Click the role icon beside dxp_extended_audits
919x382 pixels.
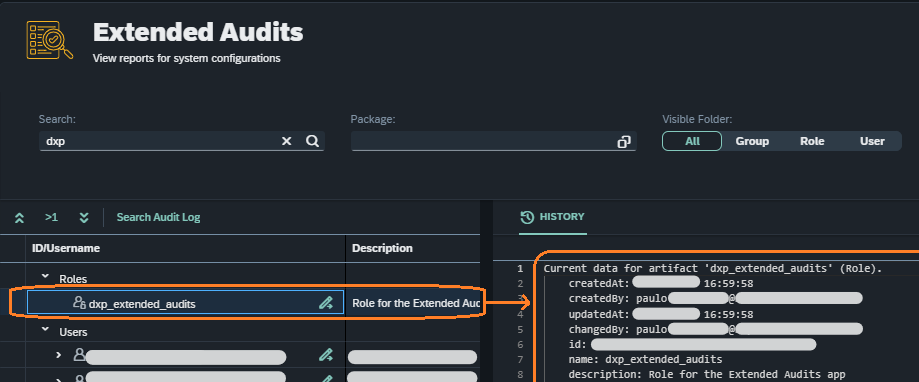click(x=79, y=302)
